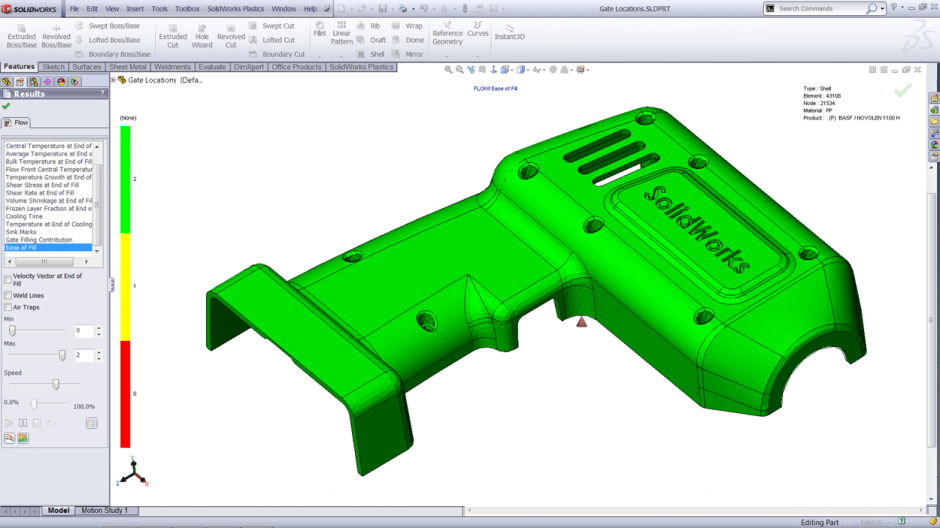Click the Max range slider handle
The height and width of the screenshot is (528, 940).
coord(62,355)
